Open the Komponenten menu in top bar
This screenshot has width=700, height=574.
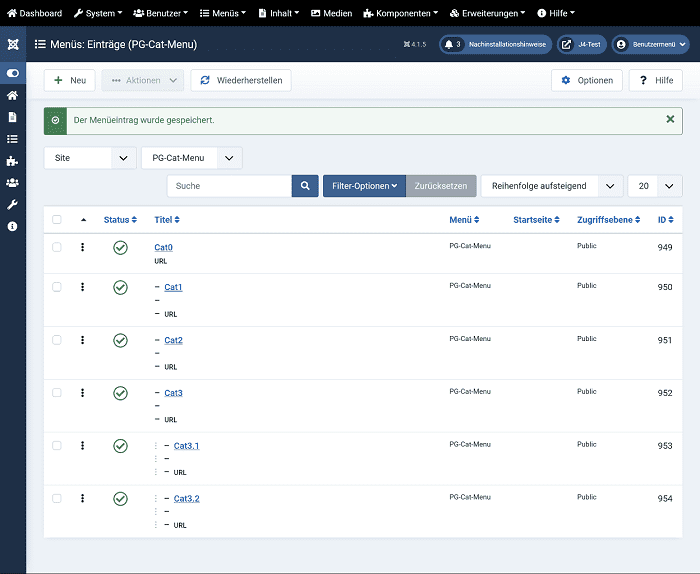tap(400, 13)
